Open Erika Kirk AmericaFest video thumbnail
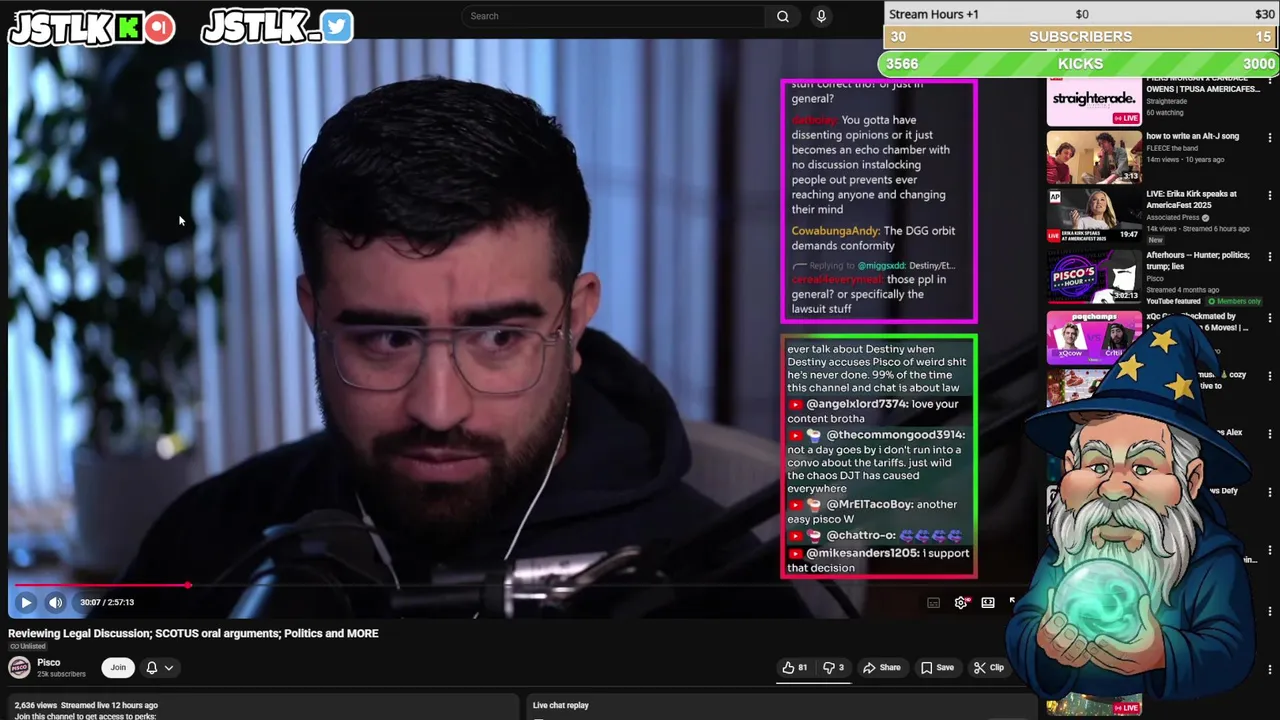The width and height of the screenshot is (1280, 720). [x=1094, y=217]
